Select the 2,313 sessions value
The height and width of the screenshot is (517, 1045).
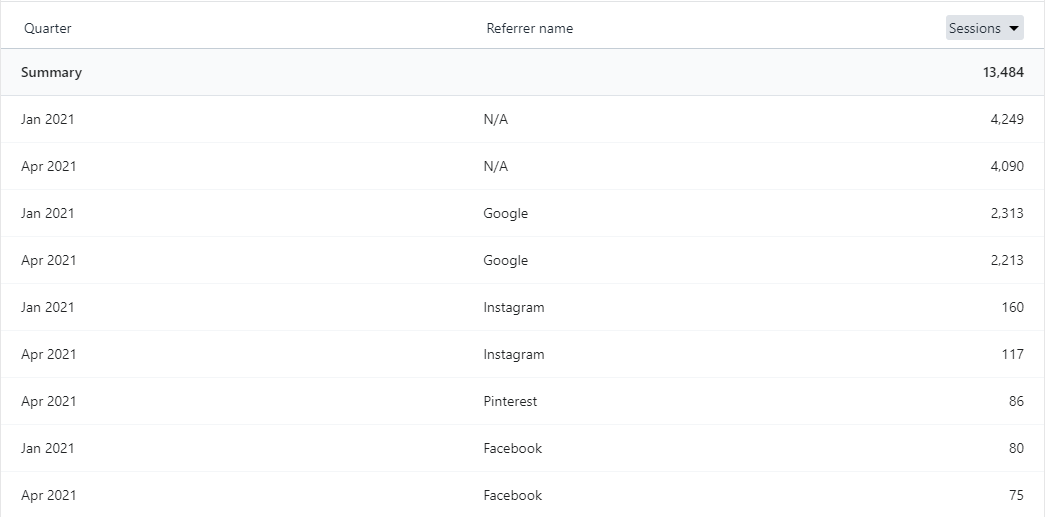1007,213
